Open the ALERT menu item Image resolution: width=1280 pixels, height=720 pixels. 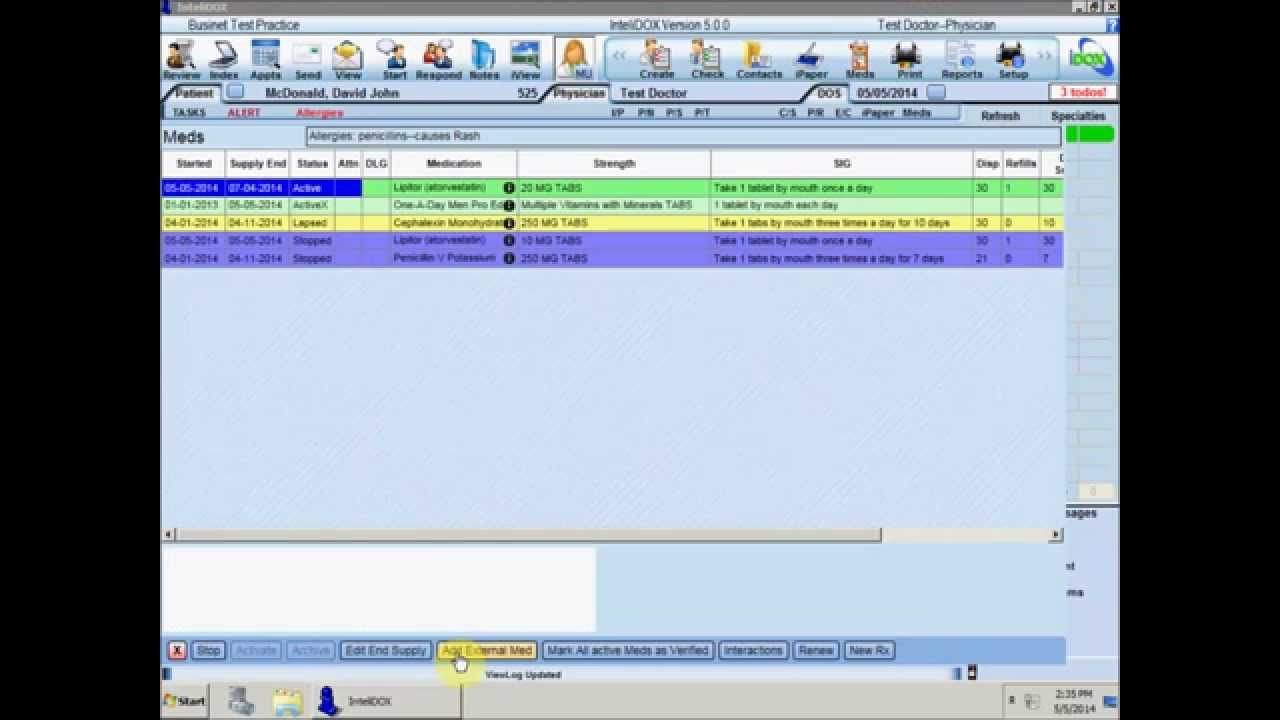(x=244, y=113)
